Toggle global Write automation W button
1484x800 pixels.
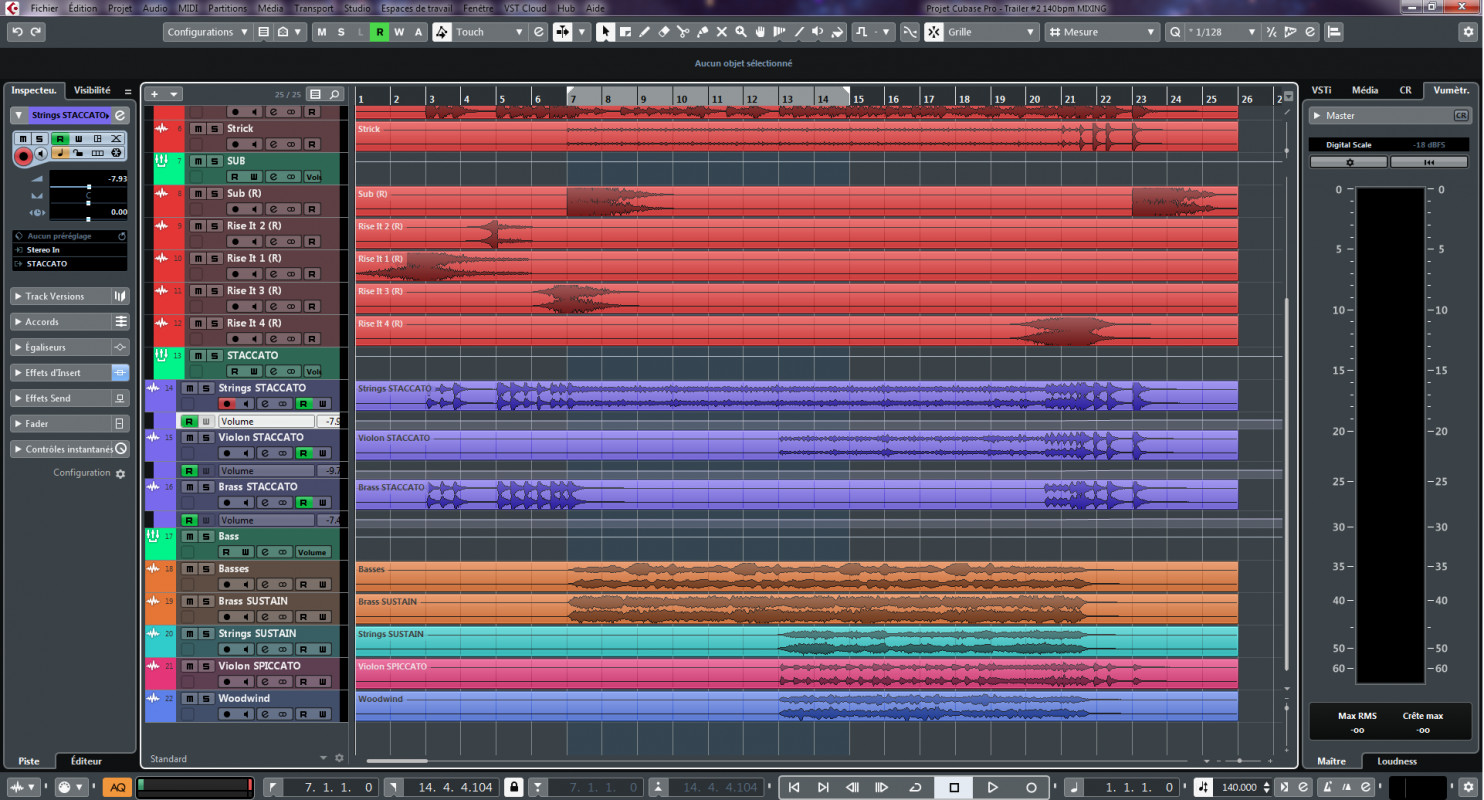[x=399, y=32]
